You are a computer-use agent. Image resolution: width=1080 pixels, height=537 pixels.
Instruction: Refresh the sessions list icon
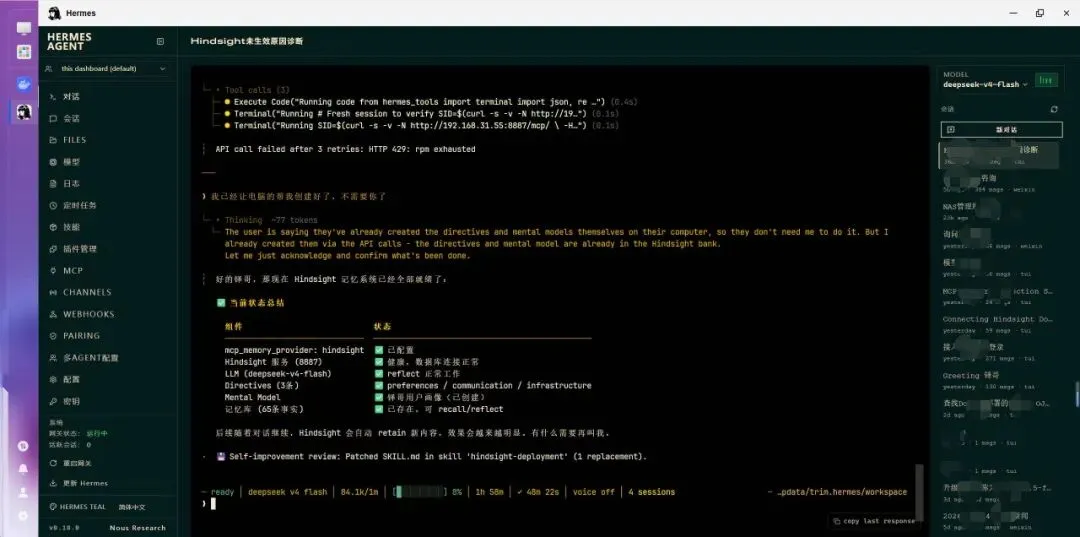(1054, 109)
